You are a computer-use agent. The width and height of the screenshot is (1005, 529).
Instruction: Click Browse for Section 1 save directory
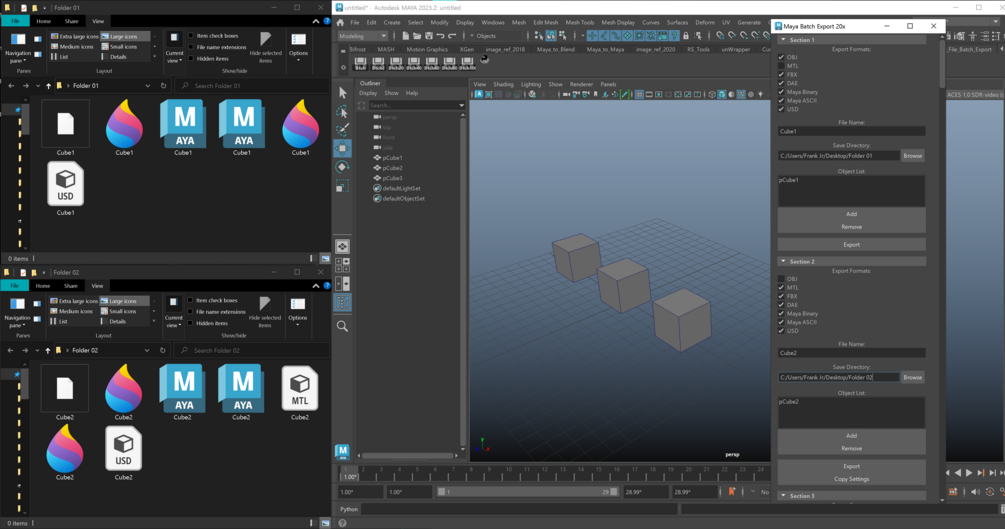point(913,156)
